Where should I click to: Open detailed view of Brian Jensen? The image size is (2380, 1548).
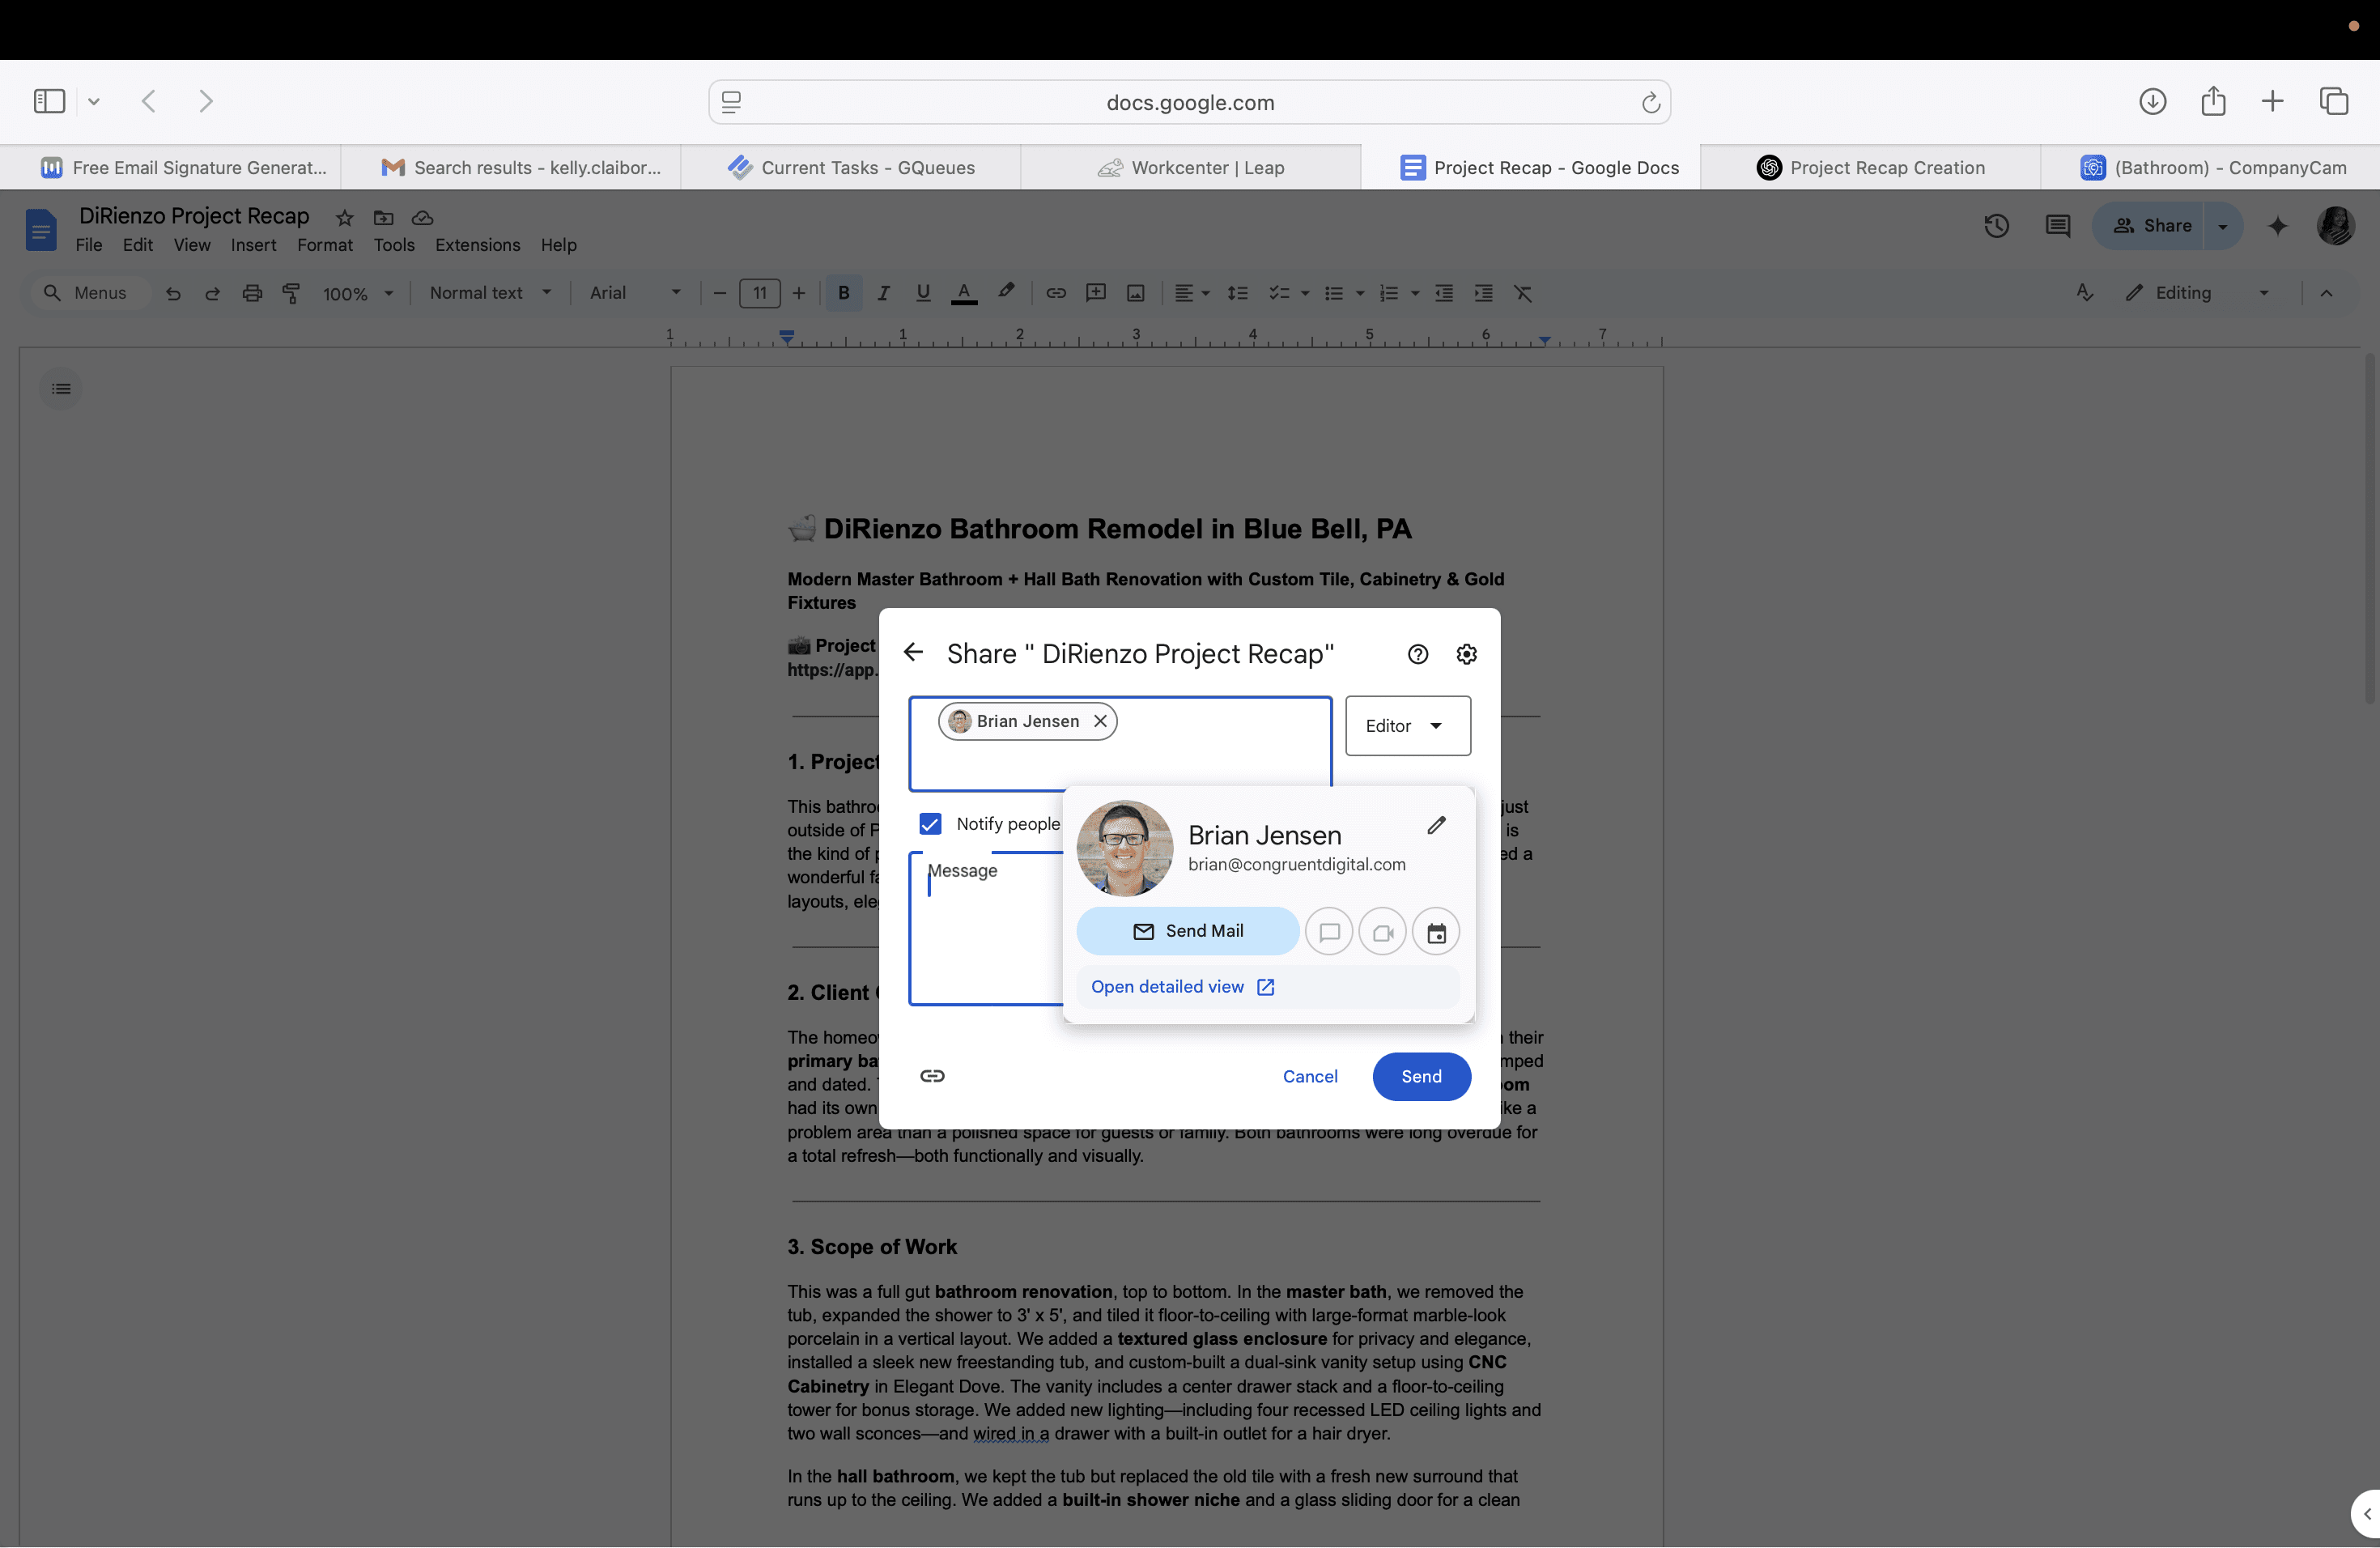[1182, 987]
